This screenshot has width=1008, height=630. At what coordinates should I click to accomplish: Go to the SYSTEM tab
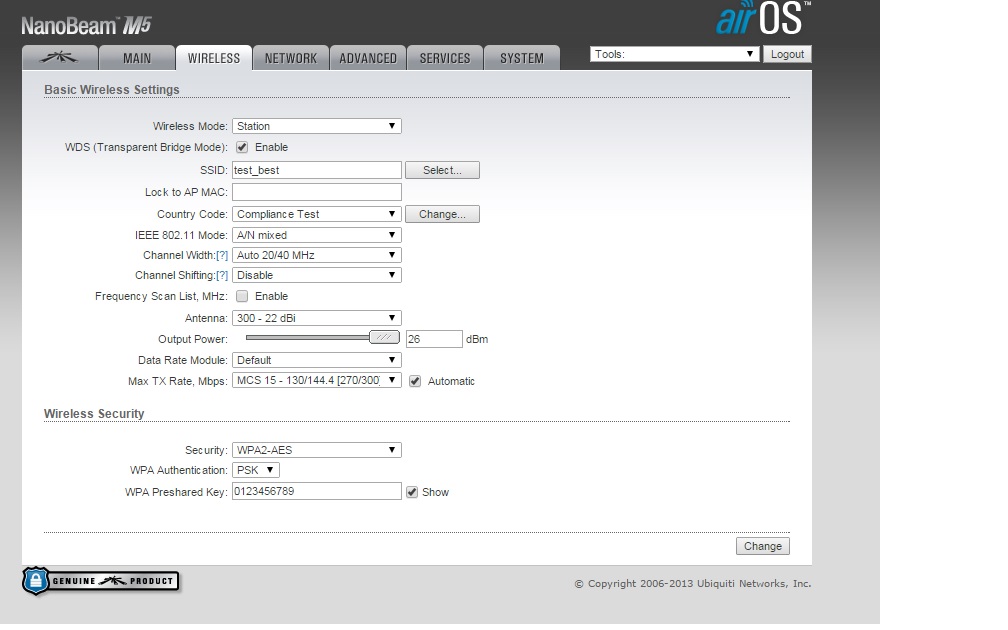coord(522,58)
